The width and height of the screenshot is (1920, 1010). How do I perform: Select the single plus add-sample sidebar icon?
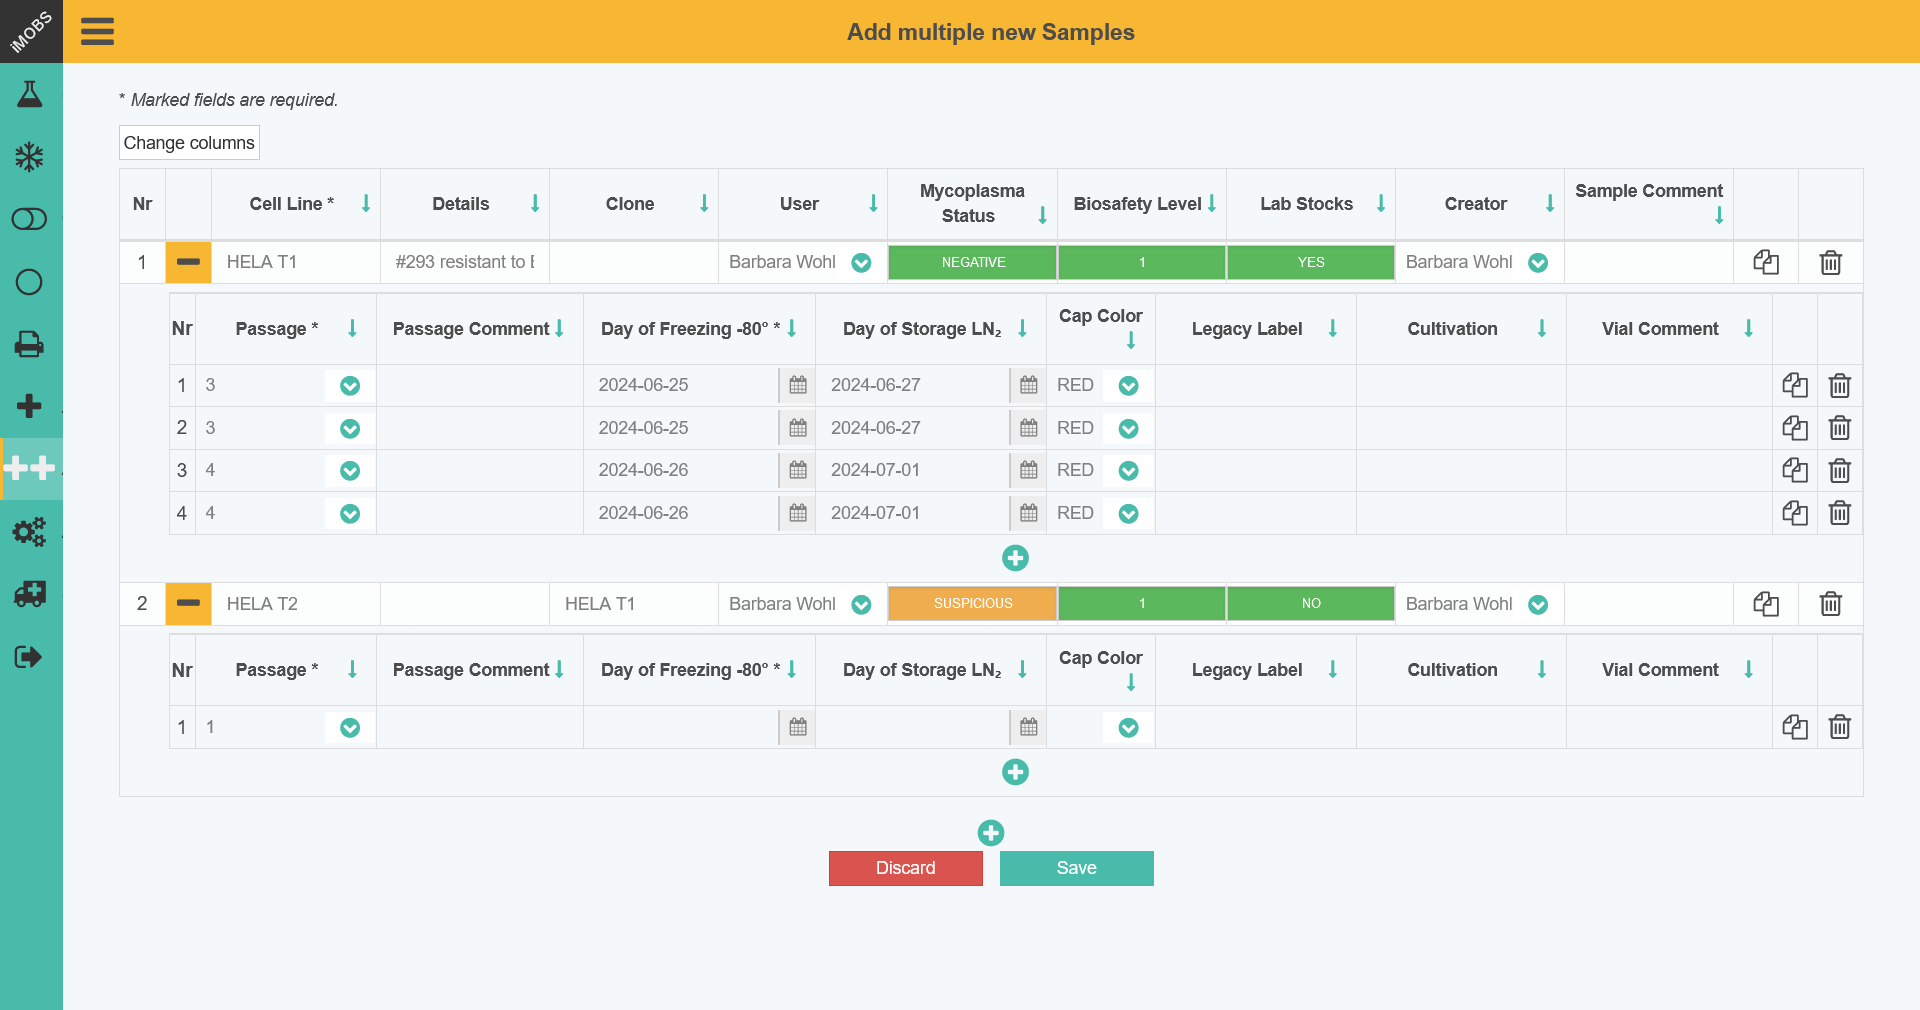click(x=30, y=406)
